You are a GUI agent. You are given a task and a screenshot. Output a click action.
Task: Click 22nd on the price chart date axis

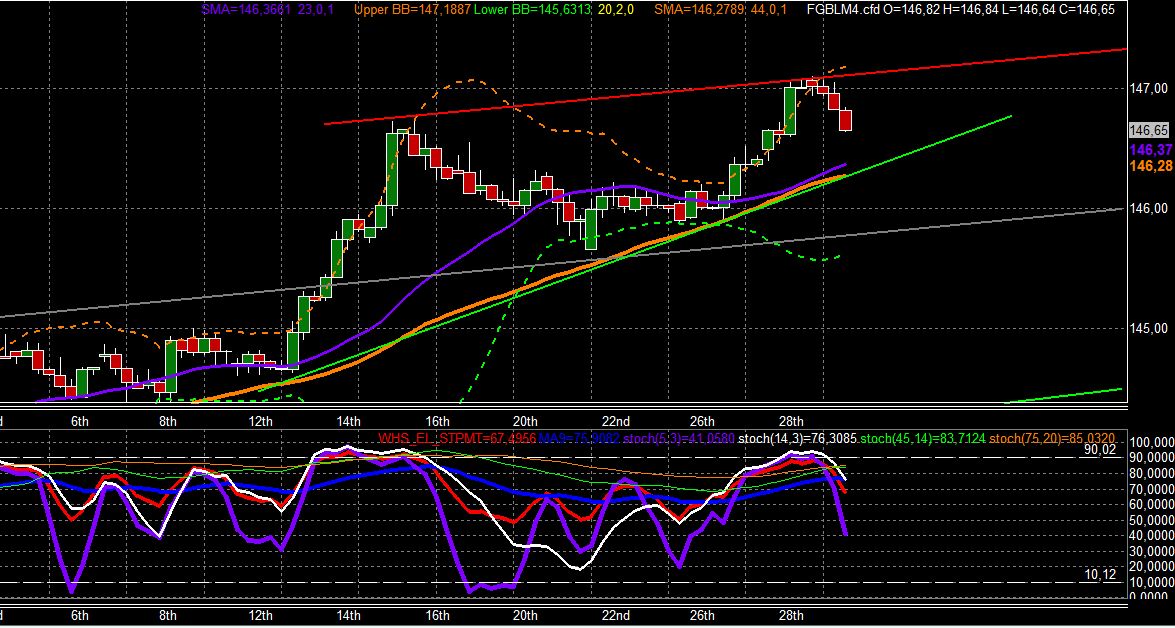(x=615, y=420)
